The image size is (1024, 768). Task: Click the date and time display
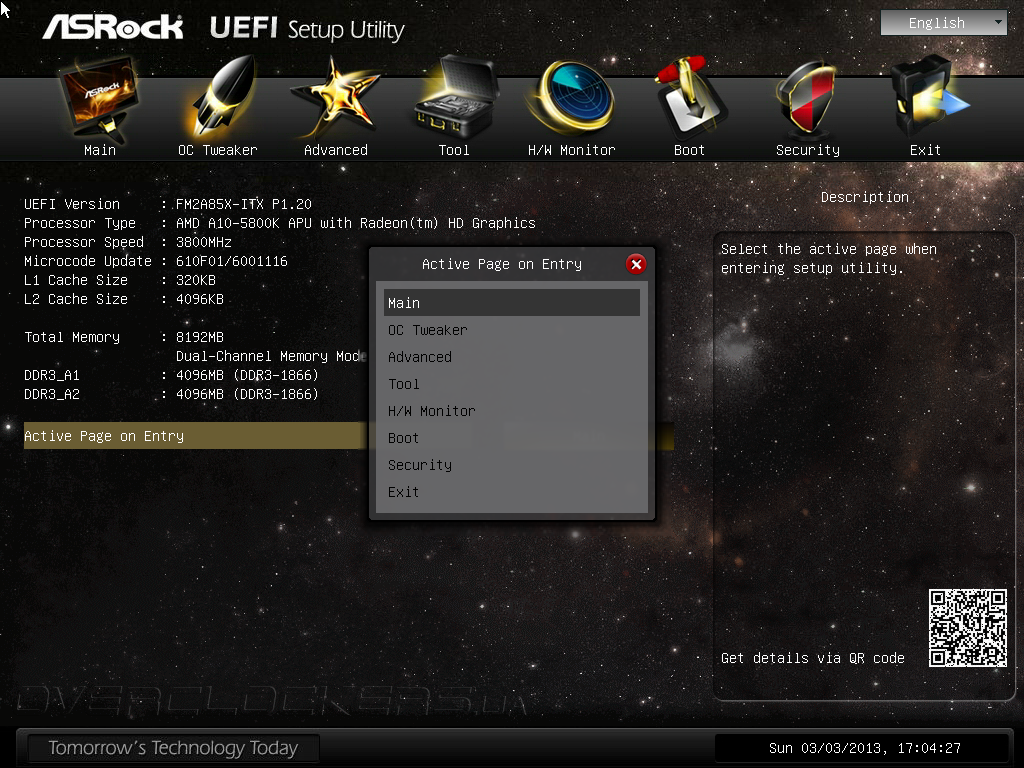coord(865,748)
